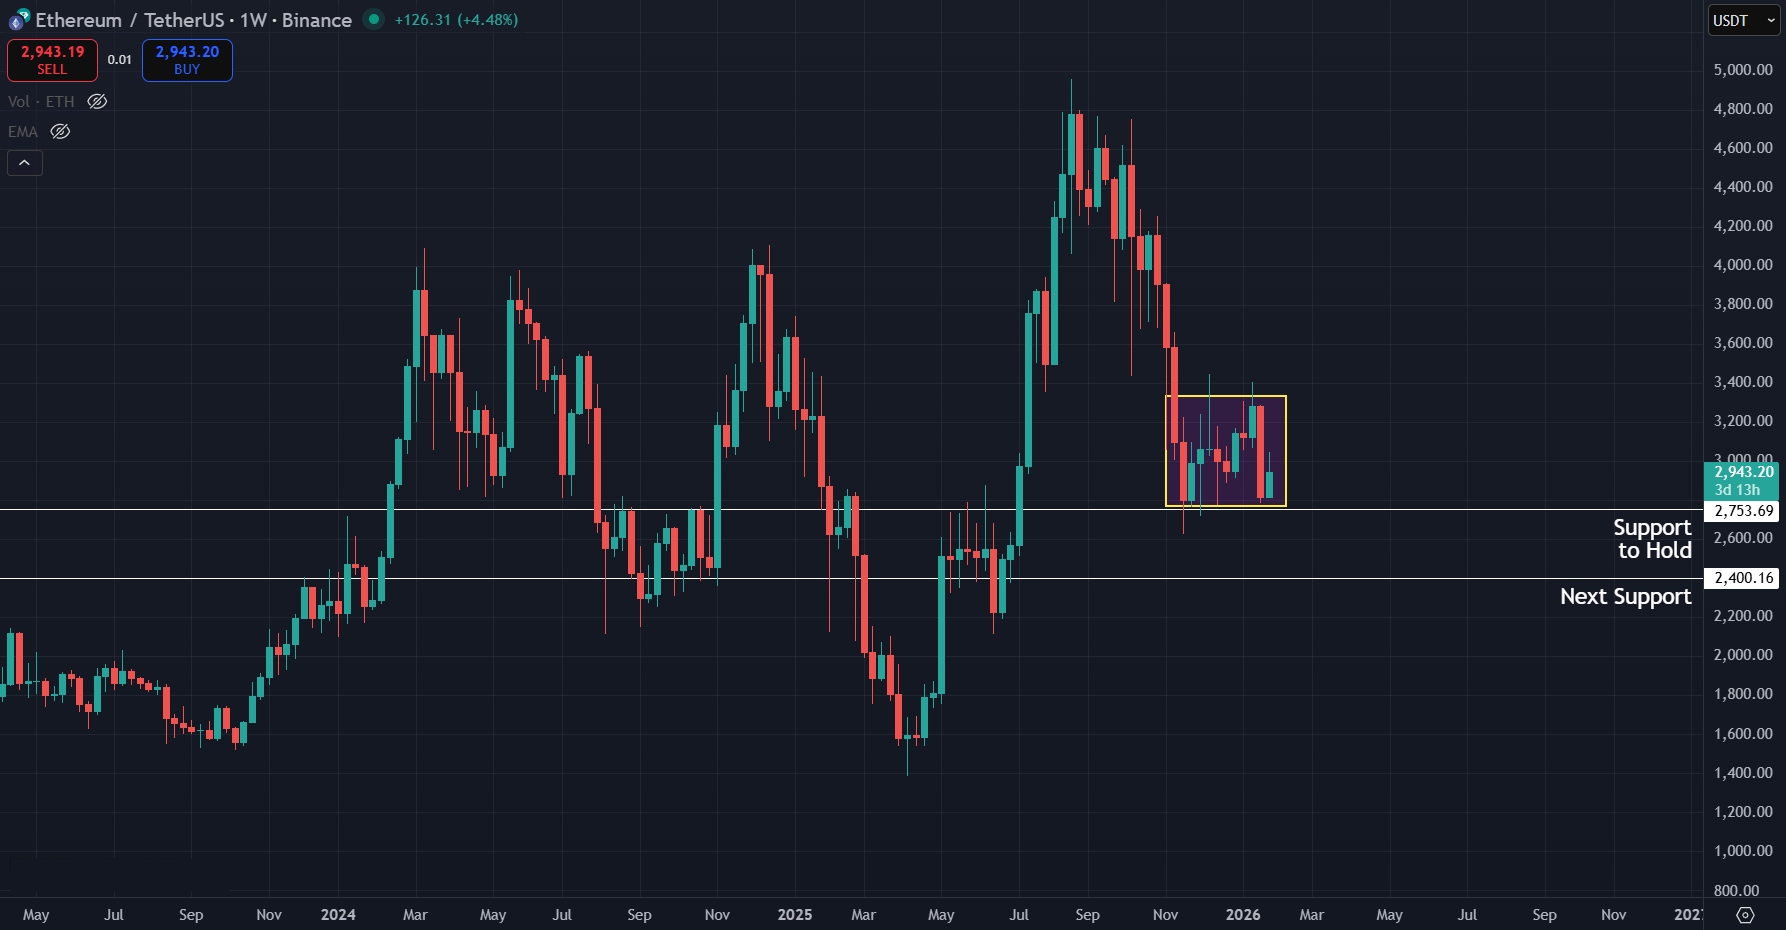Click the 2,943.19 SELL button
This screenshot has width=1786, height=930.
click(x=52, y=60)
